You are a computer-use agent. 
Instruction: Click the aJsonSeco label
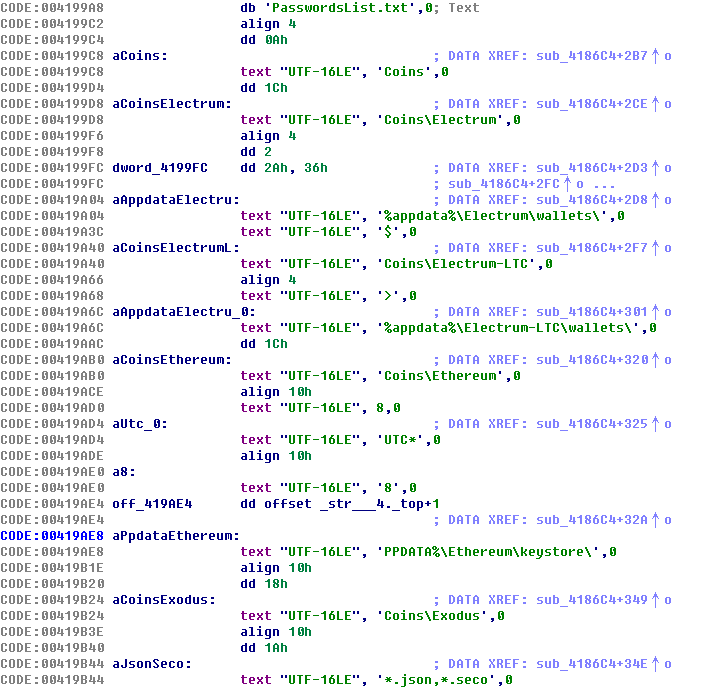(152, 664)
